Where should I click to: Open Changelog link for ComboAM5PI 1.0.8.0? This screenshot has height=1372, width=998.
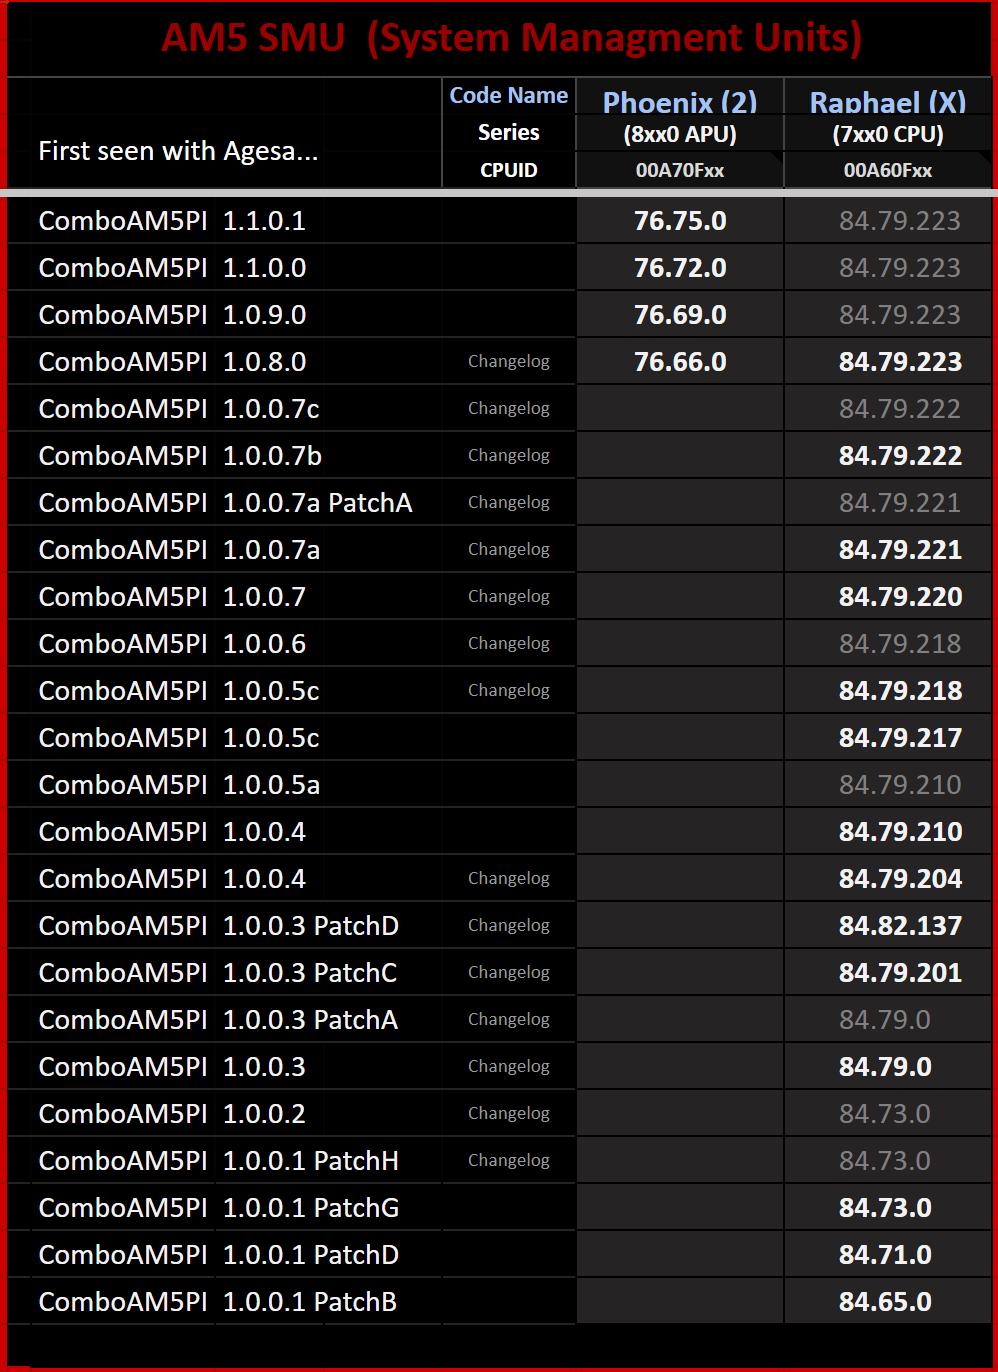click(508, 361)
